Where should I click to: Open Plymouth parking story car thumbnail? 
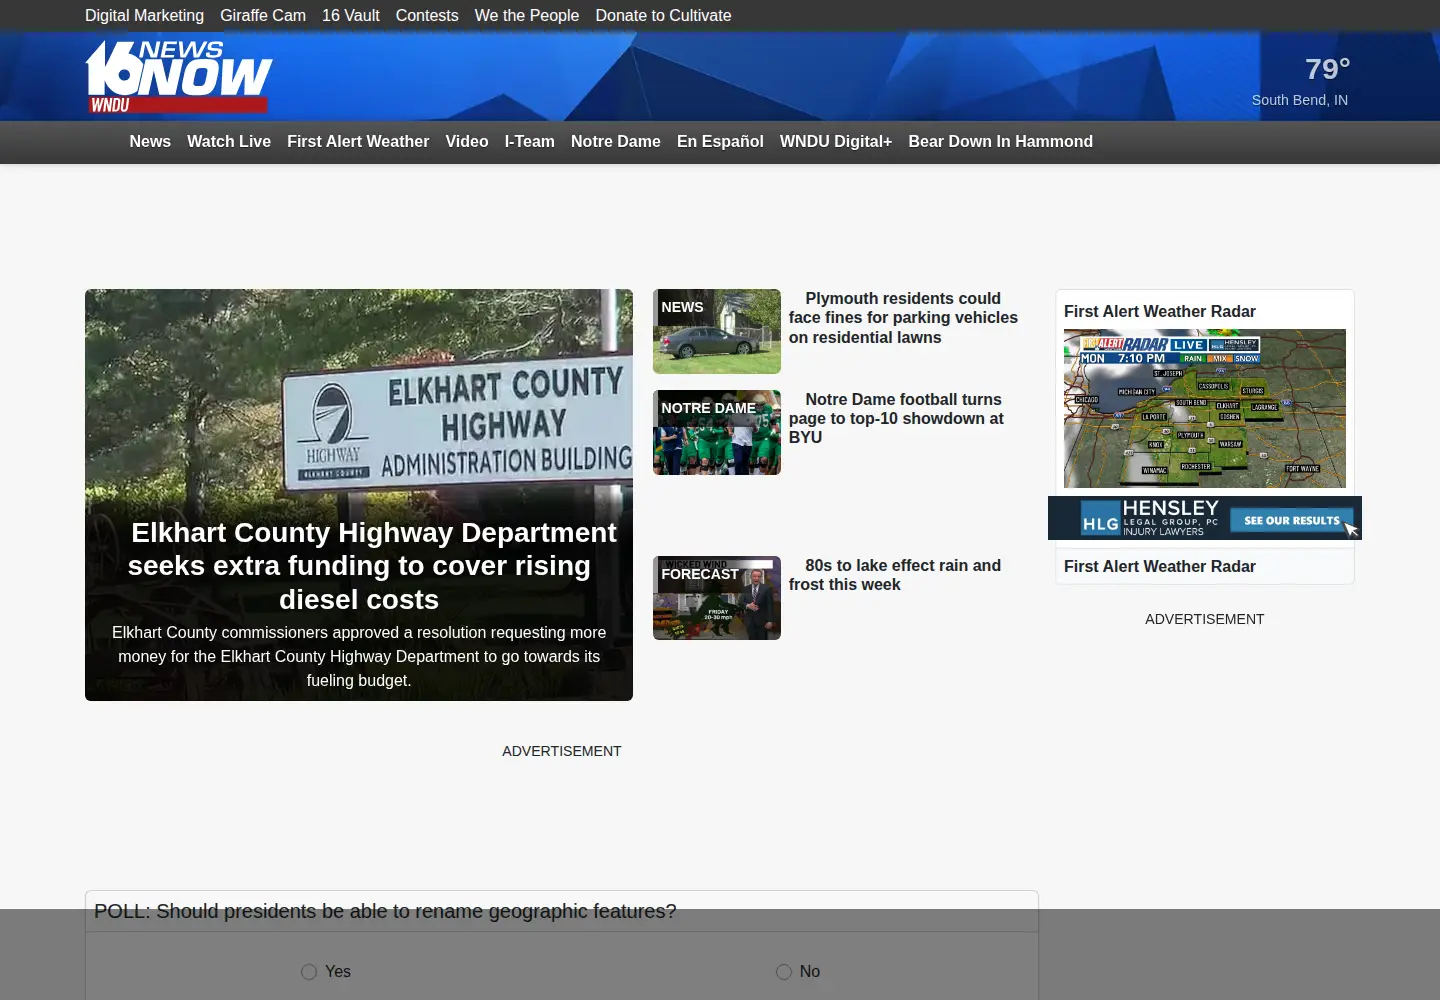717,332
